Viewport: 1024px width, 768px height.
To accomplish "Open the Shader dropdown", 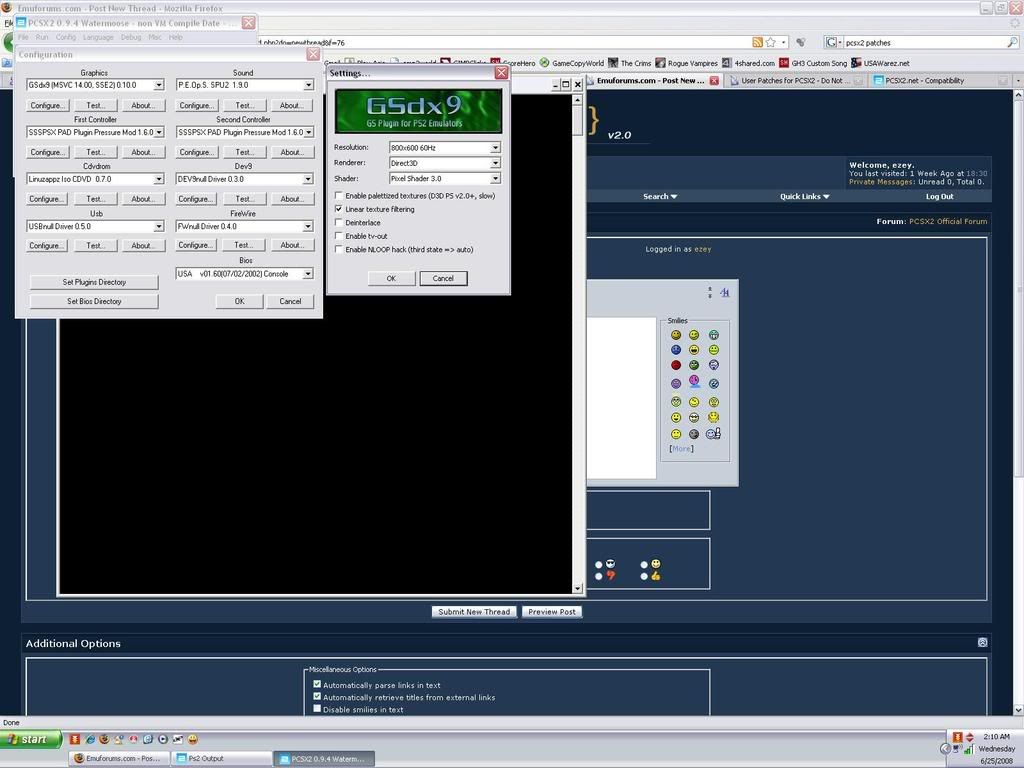I will 495,178.
